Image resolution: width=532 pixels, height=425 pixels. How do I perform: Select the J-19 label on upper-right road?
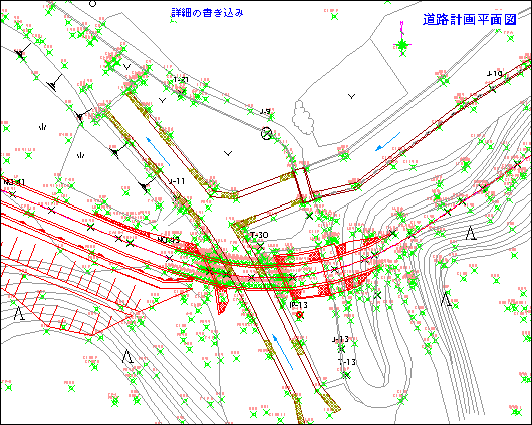coord(494,74)
